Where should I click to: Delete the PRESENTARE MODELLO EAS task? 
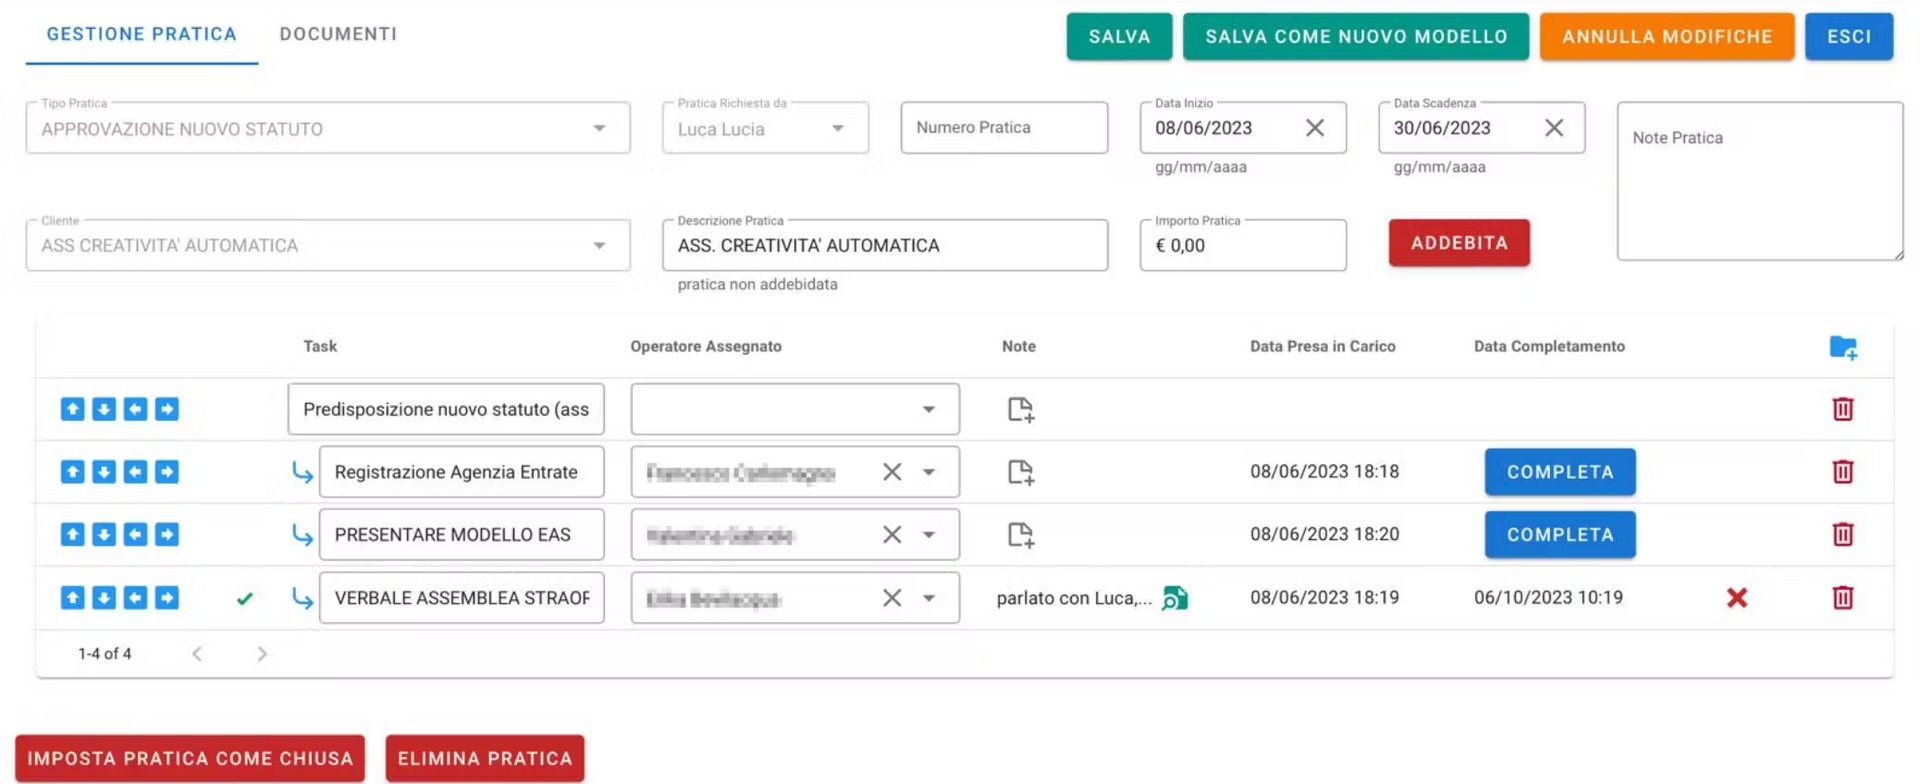point(1843,535)
